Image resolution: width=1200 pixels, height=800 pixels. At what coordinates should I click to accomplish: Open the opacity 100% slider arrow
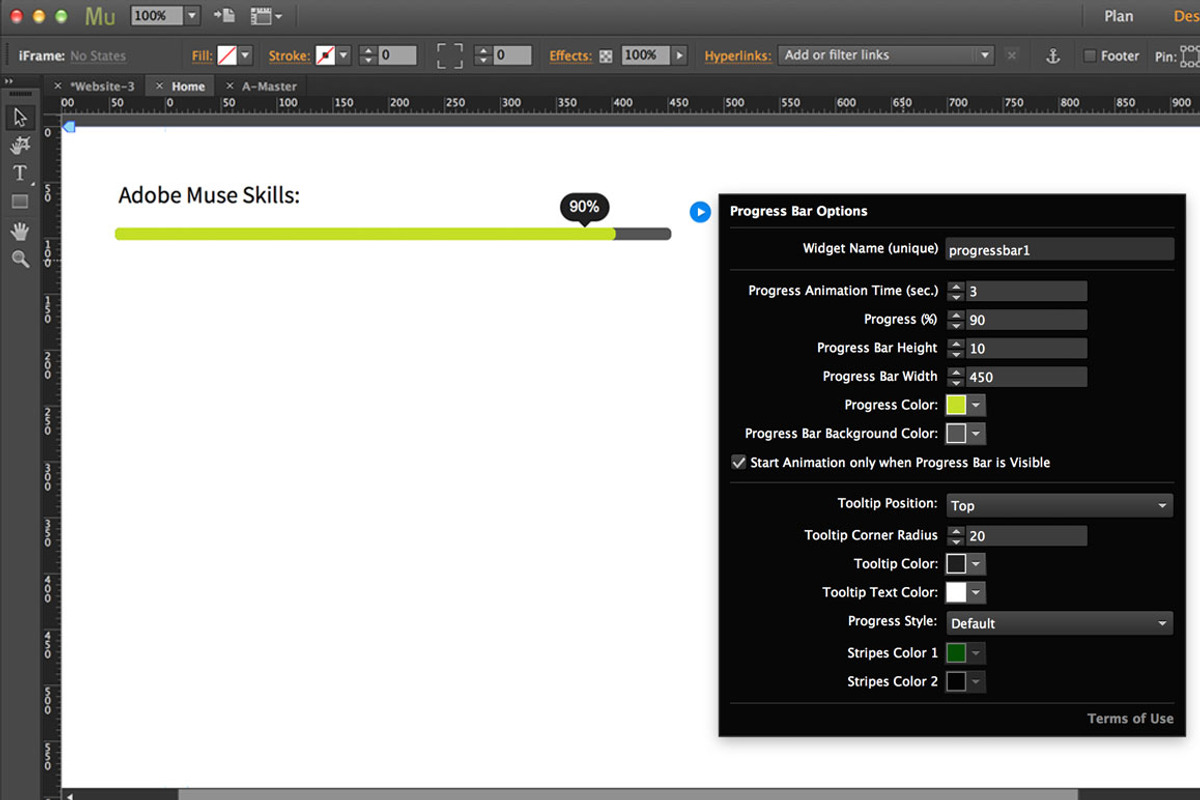680,56
